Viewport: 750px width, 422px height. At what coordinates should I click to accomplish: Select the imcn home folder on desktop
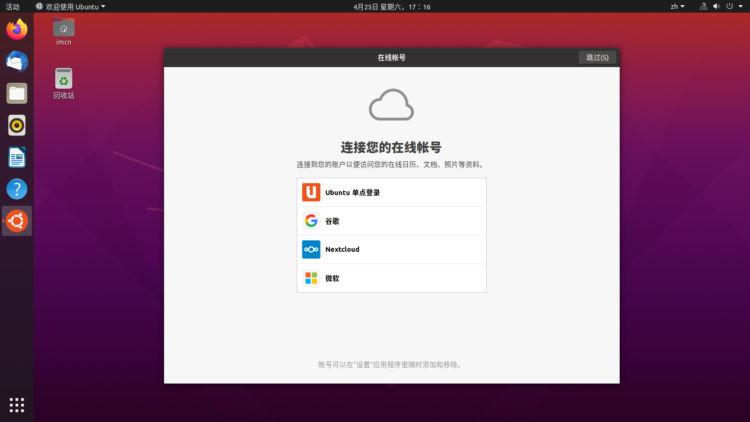[64, 30]
